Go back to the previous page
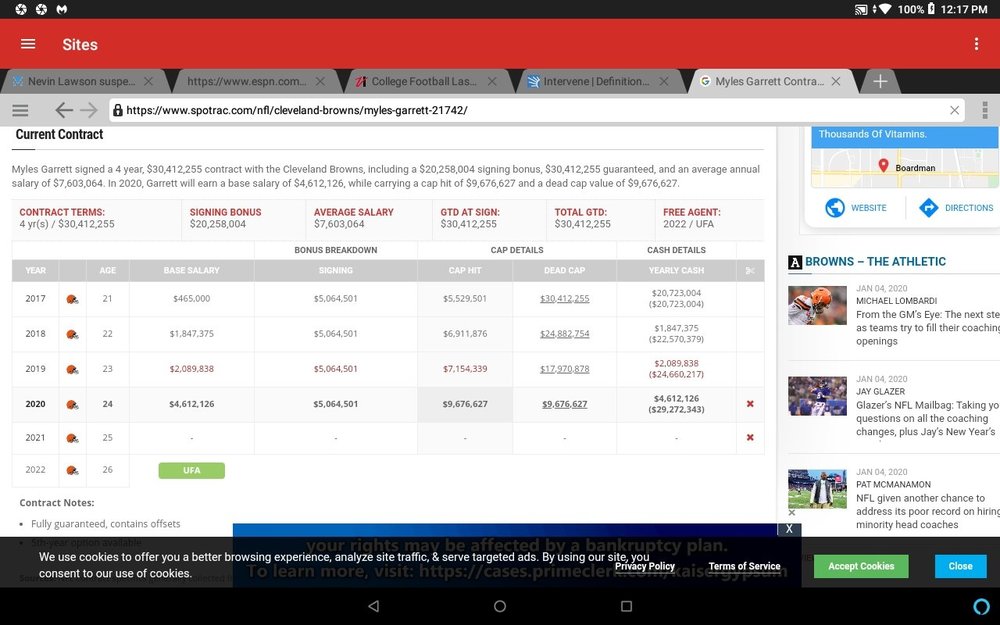The width and height of the screenshot is (1000, 625). point(63,110)
